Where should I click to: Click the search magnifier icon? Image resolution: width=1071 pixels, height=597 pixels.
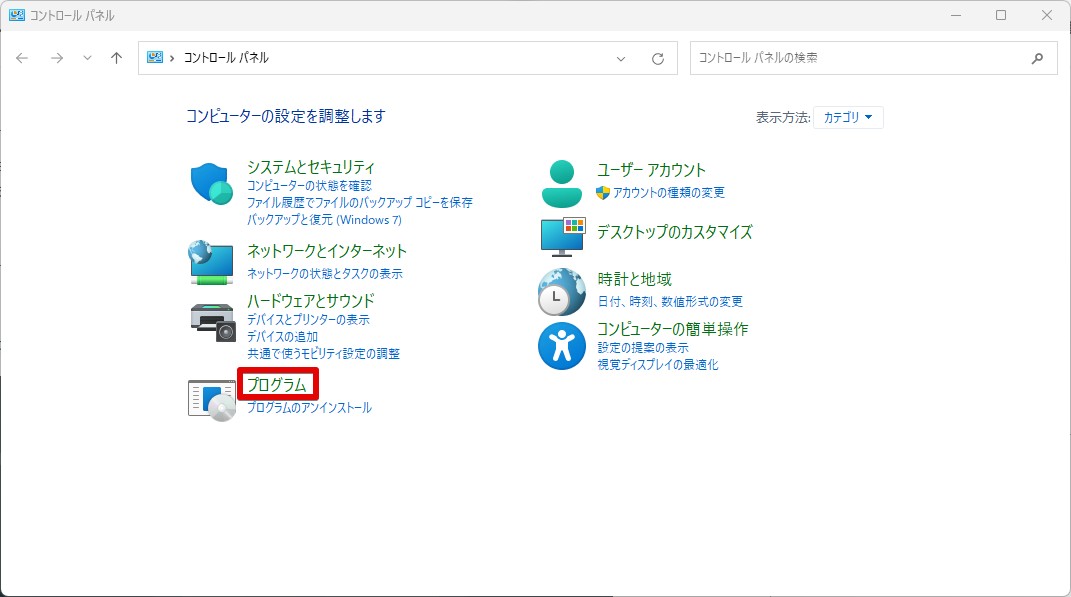point(1038,58)
